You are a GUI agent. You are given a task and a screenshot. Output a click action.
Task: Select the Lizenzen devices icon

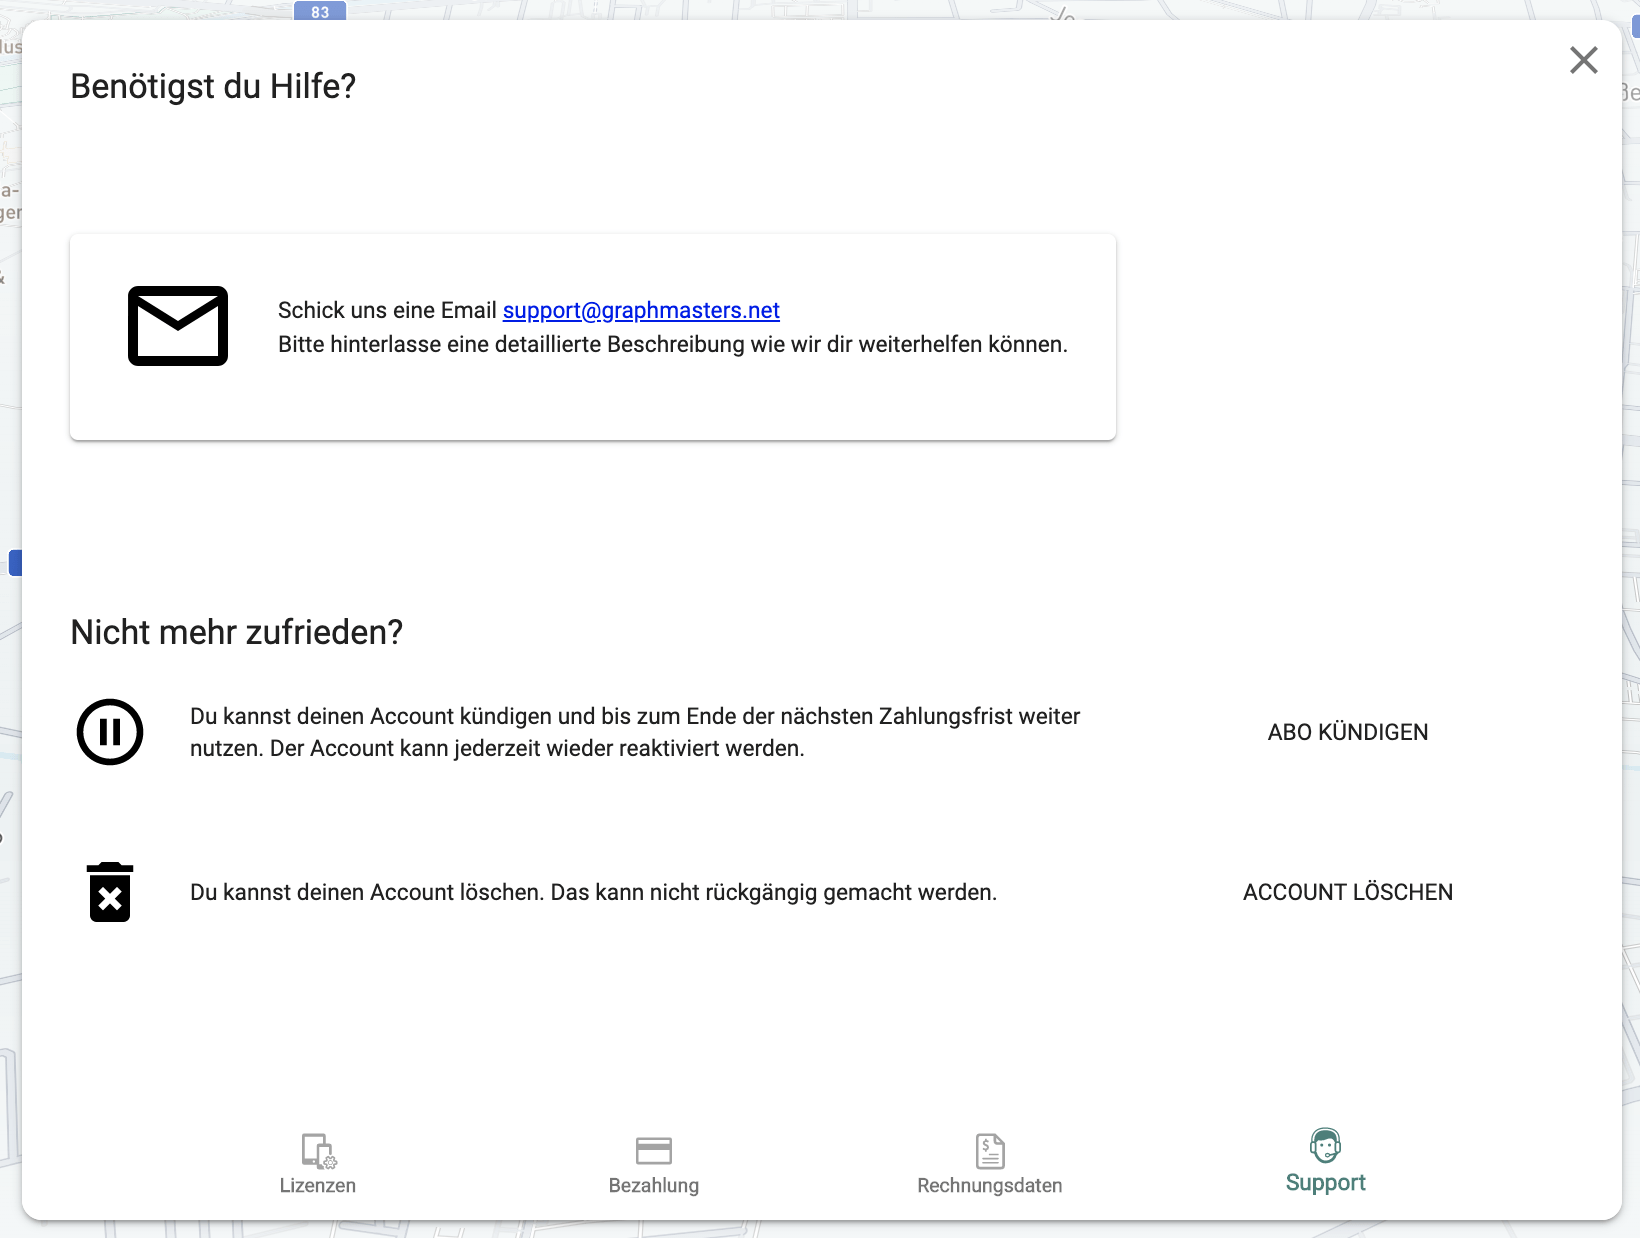click(x=317, y=1152)
